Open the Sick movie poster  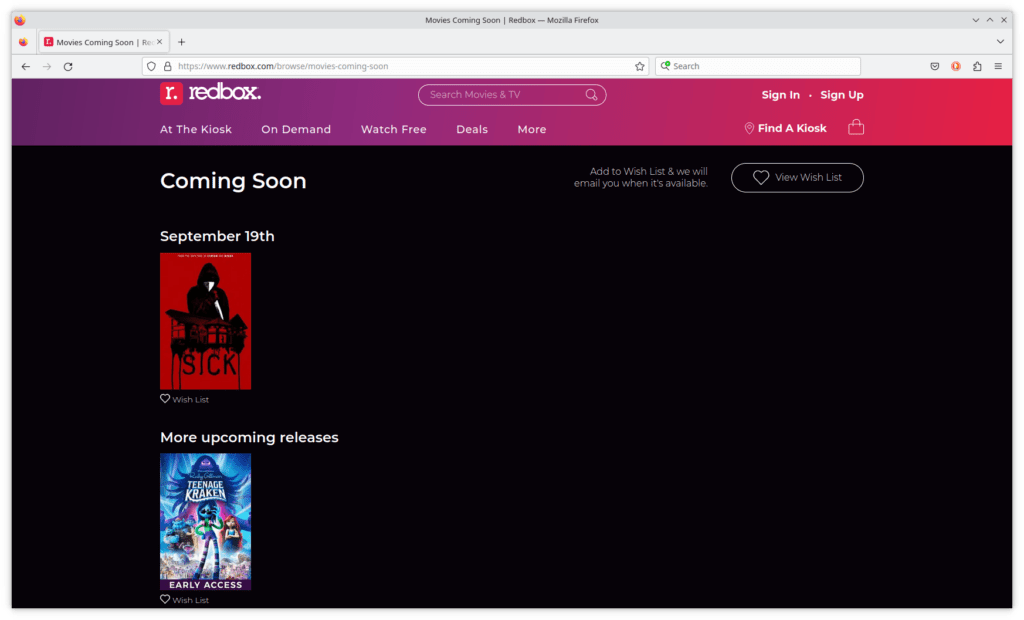point(206,321)
